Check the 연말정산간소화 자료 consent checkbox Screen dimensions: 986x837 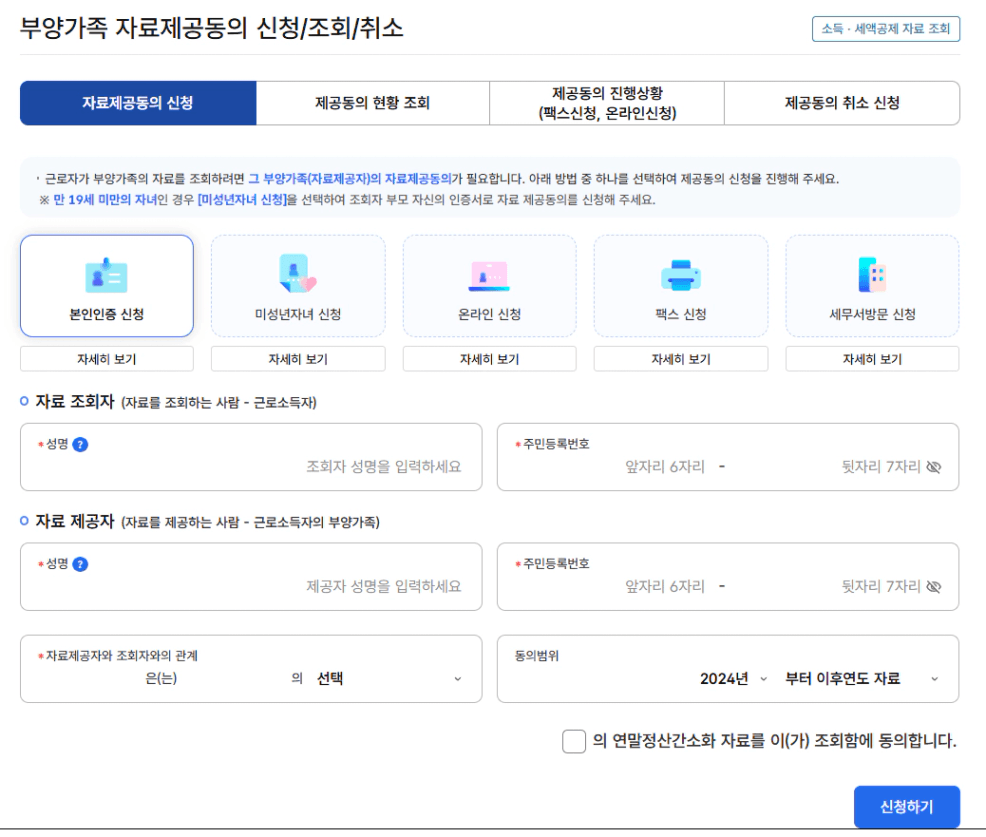[x=573, y=742]
